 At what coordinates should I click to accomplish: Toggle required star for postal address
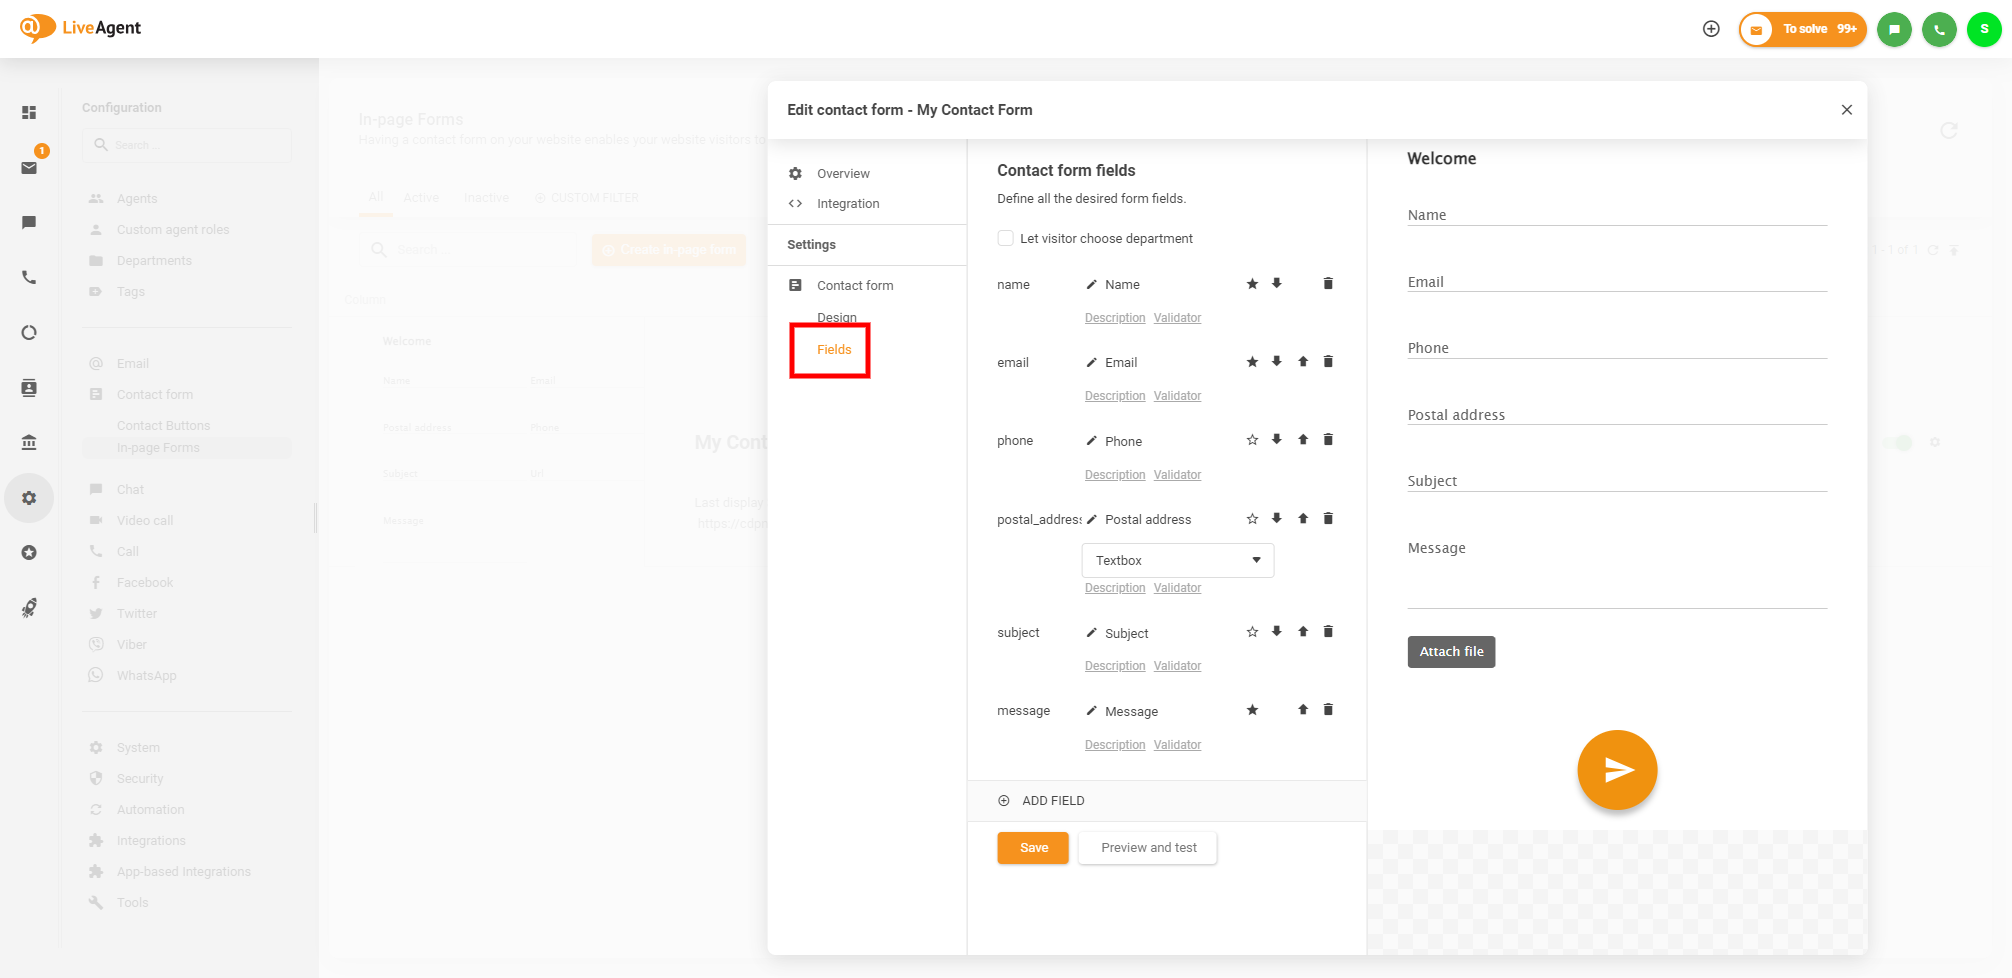(1252, 519)
